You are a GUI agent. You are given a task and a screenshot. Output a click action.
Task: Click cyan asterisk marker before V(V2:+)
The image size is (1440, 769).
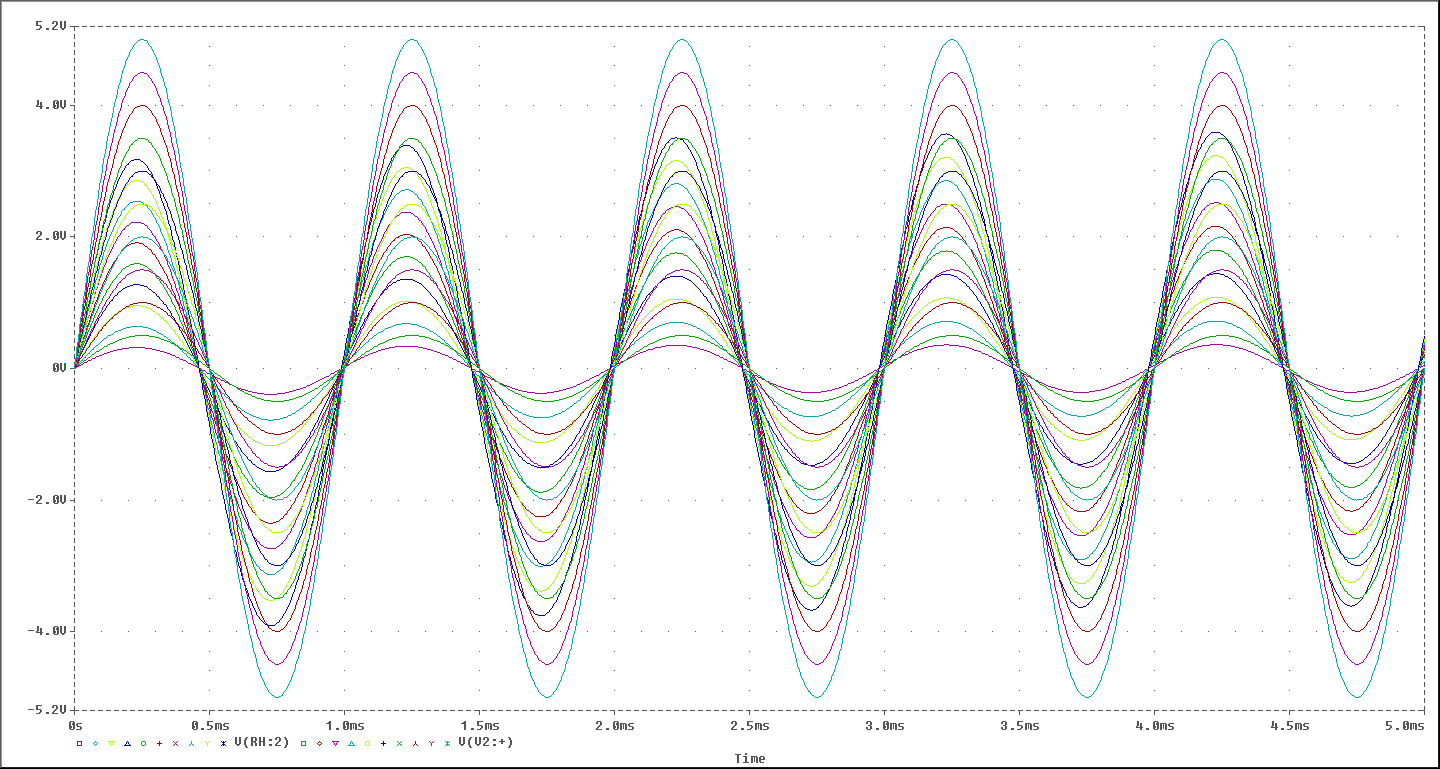pyautogui.click(x=447, y=743)
